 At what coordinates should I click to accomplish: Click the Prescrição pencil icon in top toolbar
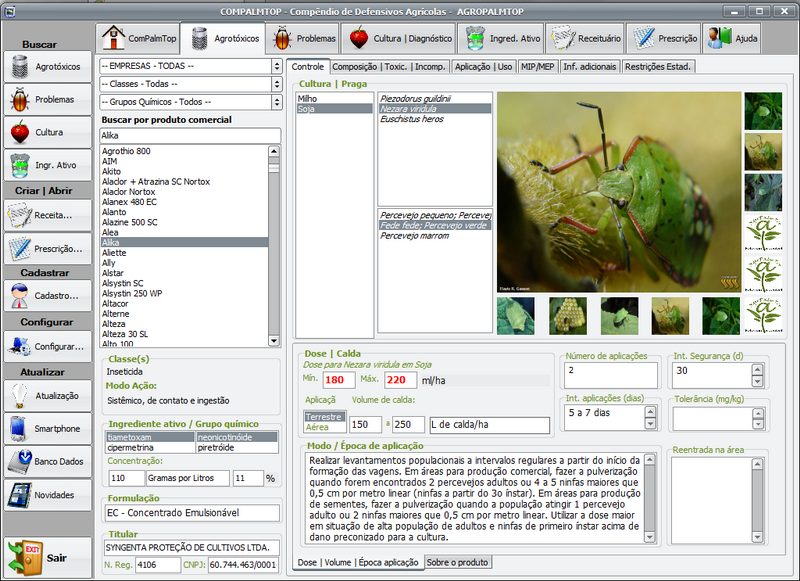click(644, 38)
